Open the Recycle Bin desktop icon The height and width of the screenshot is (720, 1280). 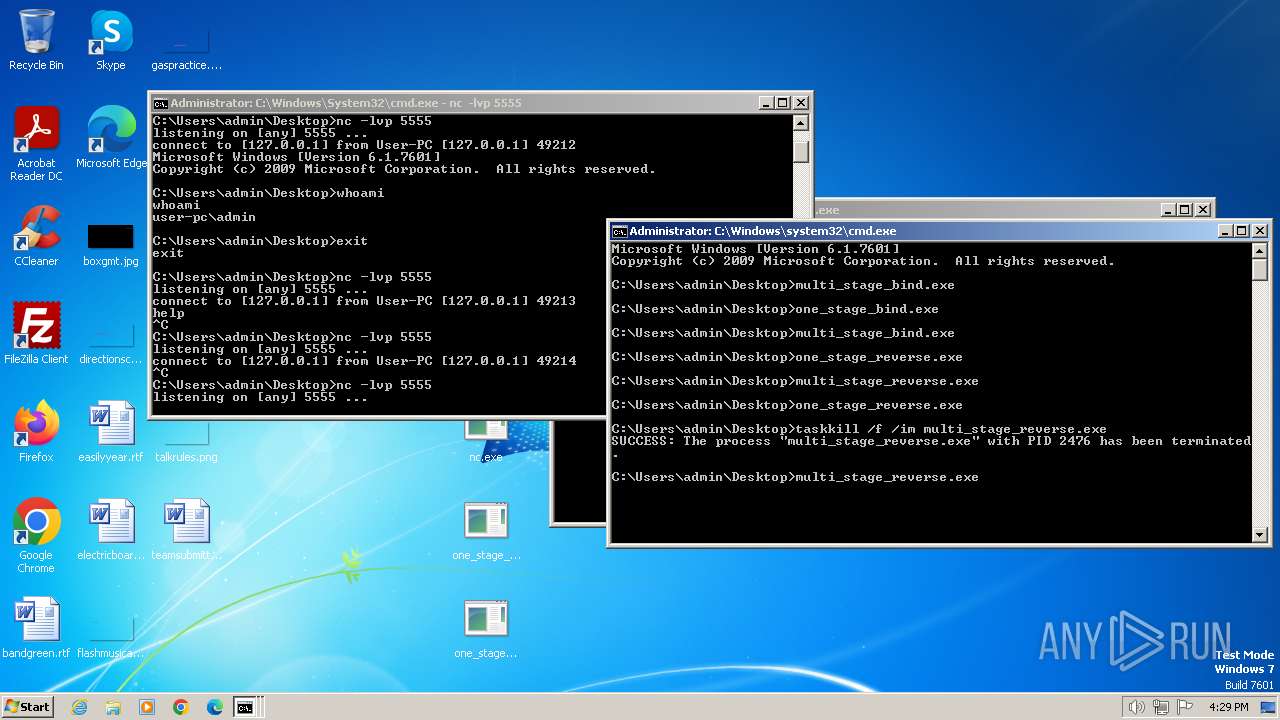[36, 40]
